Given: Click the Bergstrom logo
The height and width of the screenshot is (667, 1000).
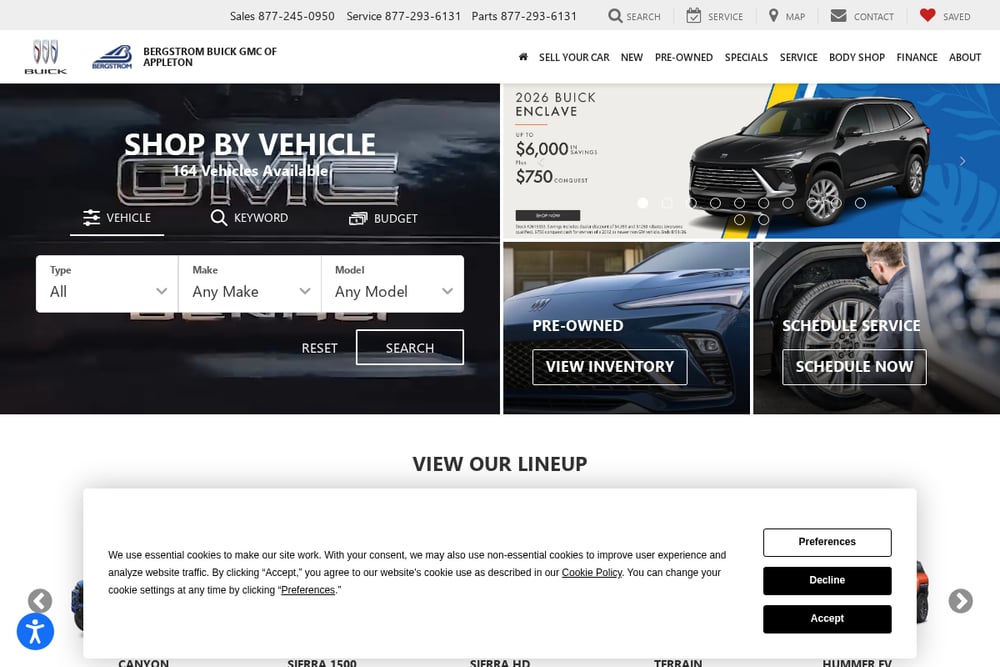Looking at the screenshot, I should [x=112, y=57].
